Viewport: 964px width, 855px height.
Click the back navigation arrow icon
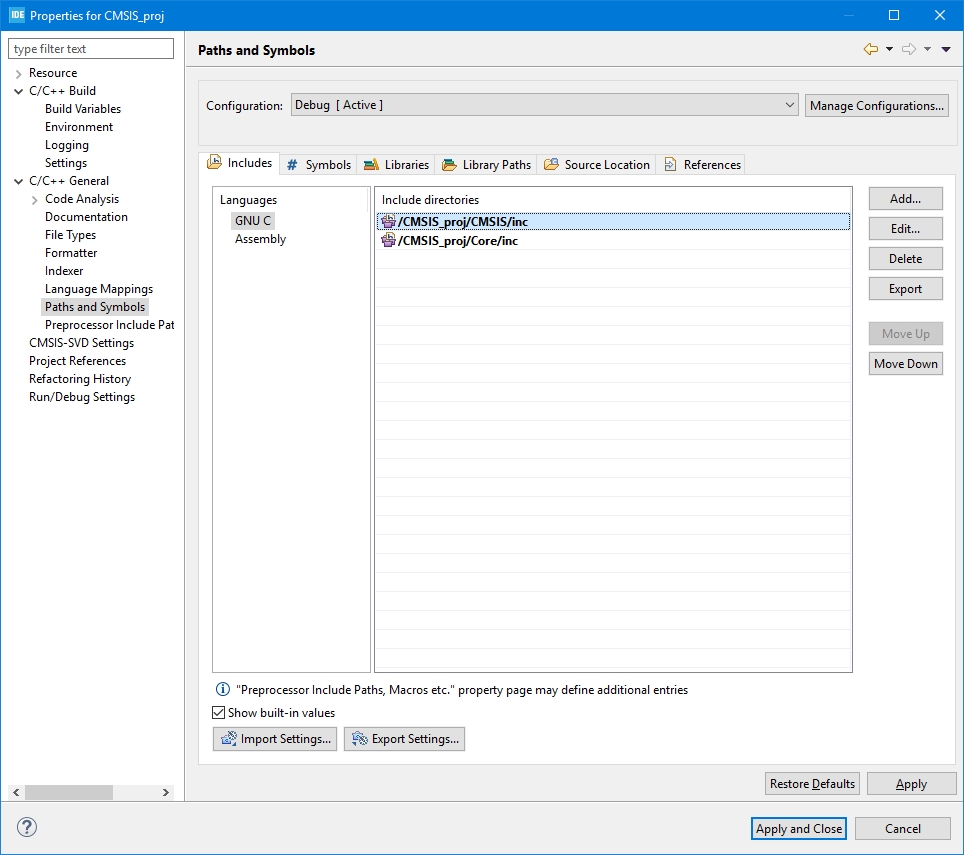pyautogui.click(x=870, y=50)
